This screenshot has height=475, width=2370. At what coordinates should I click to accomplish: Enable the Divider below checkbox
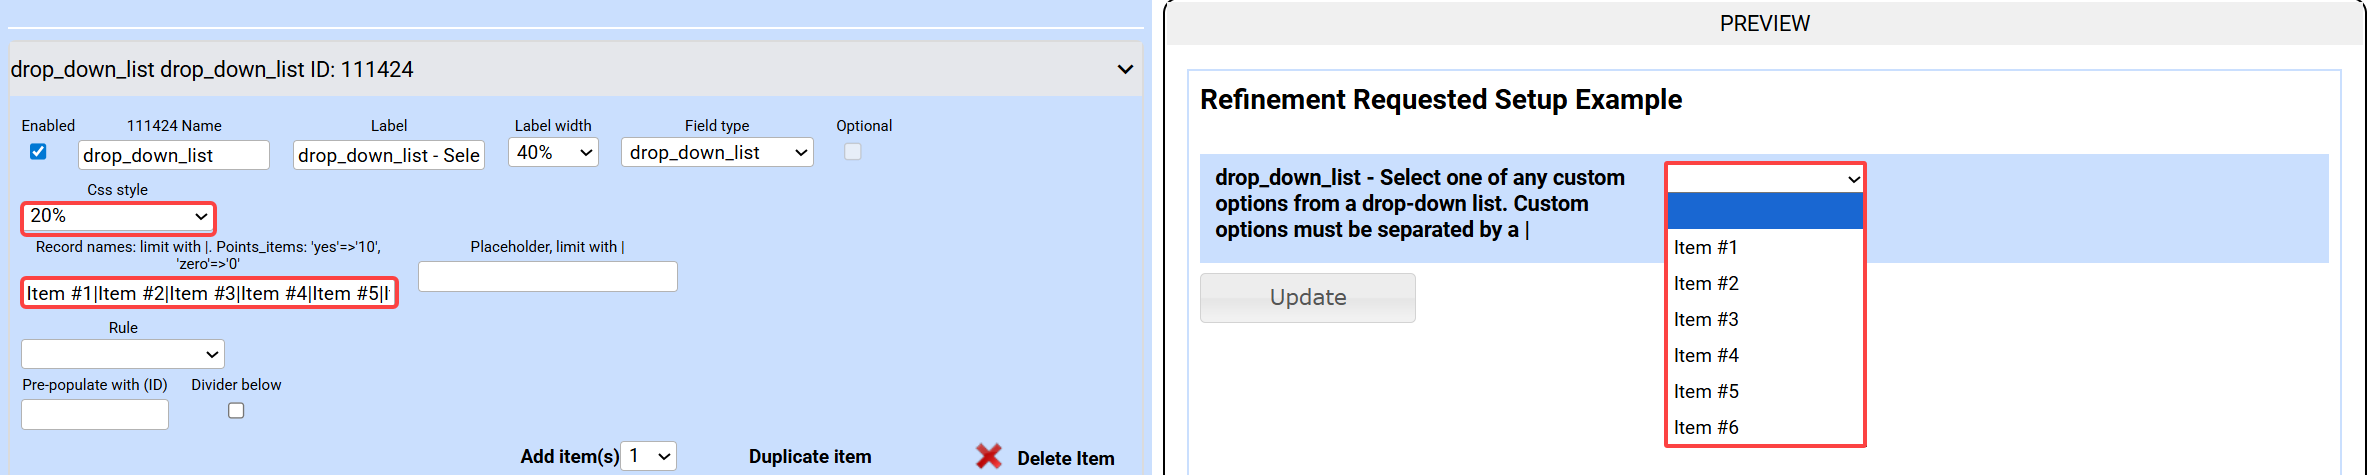(x=236, y=411)
